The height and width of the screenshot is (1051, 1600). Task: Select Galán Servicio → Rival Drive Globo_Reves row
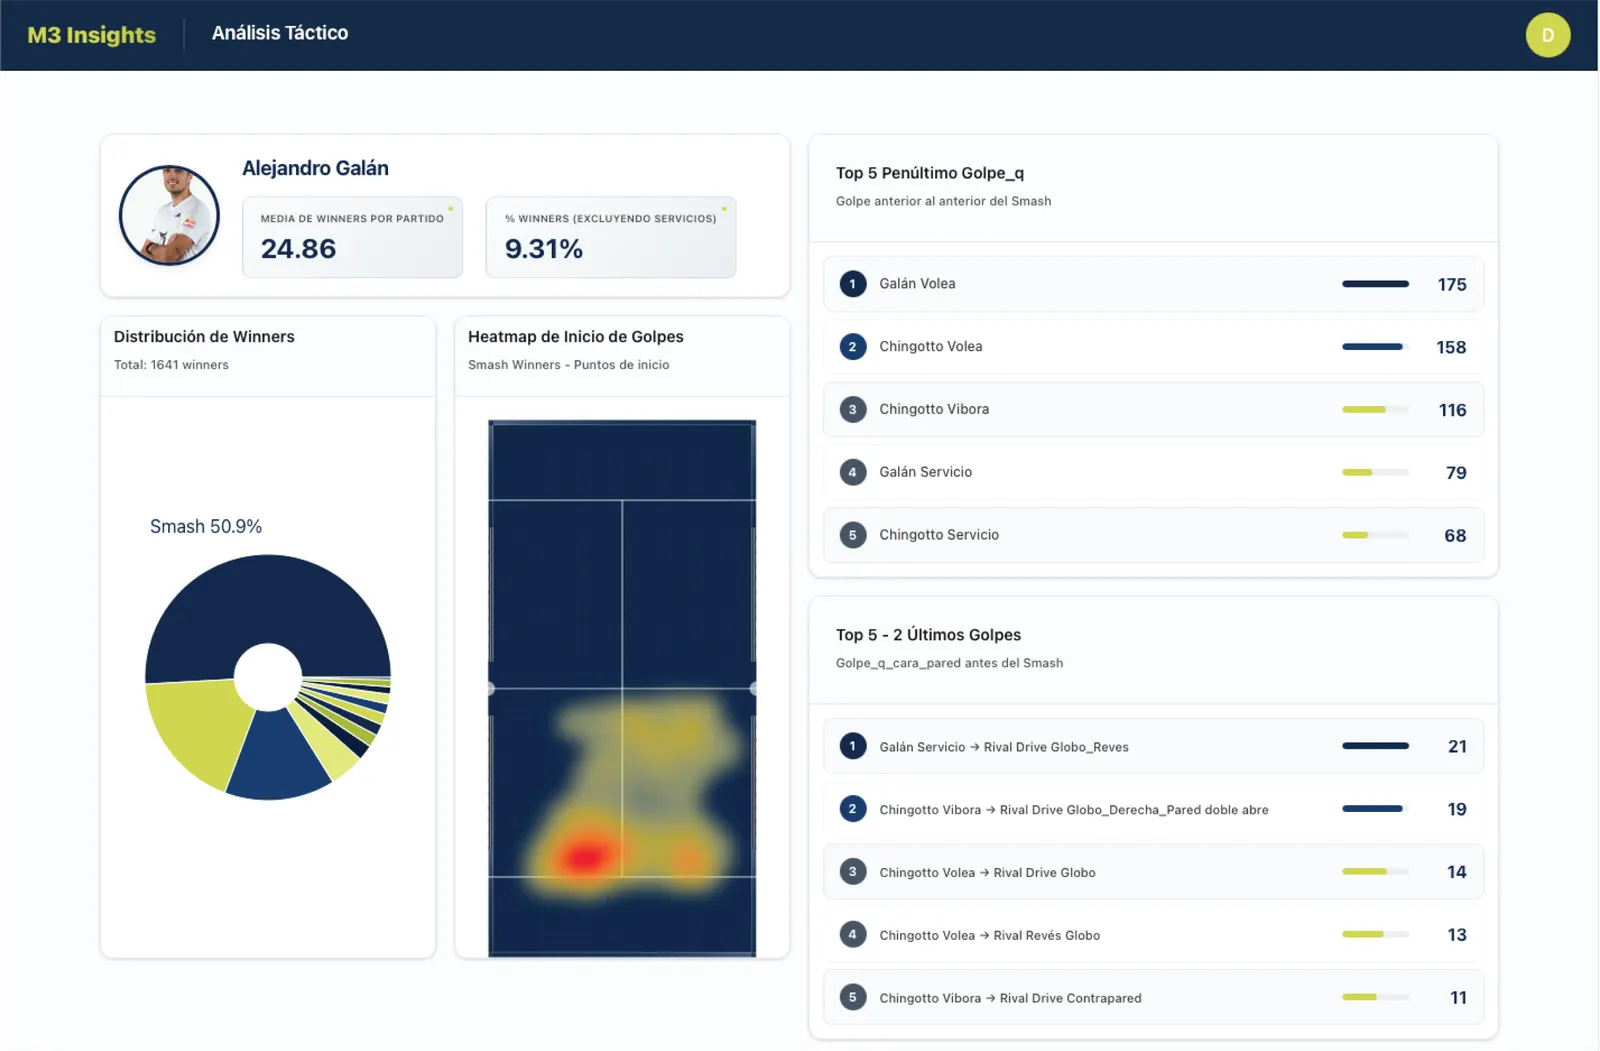point(1153,746)
